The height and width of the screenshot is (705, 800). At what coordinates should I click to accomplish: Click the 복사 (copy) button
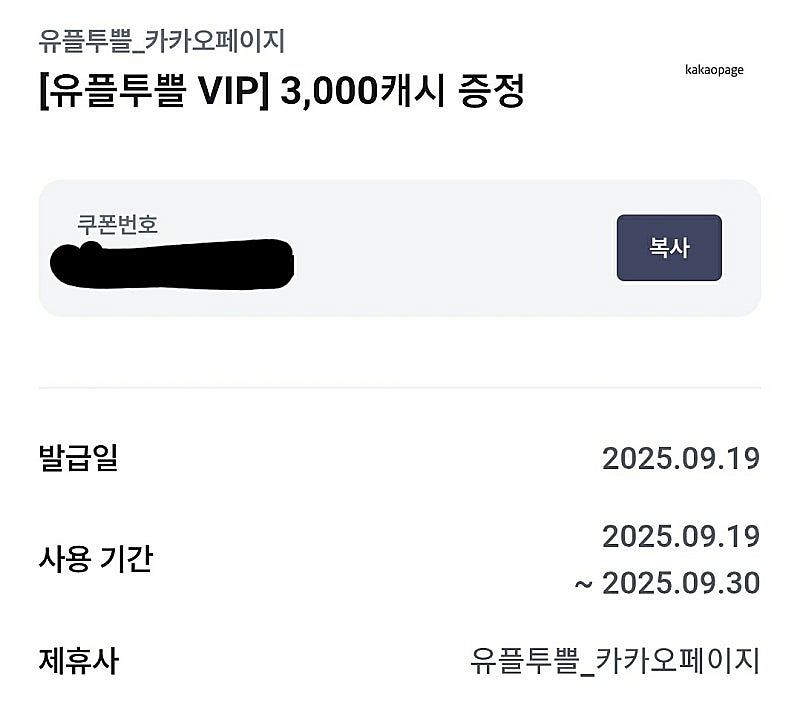click(669, 248)
